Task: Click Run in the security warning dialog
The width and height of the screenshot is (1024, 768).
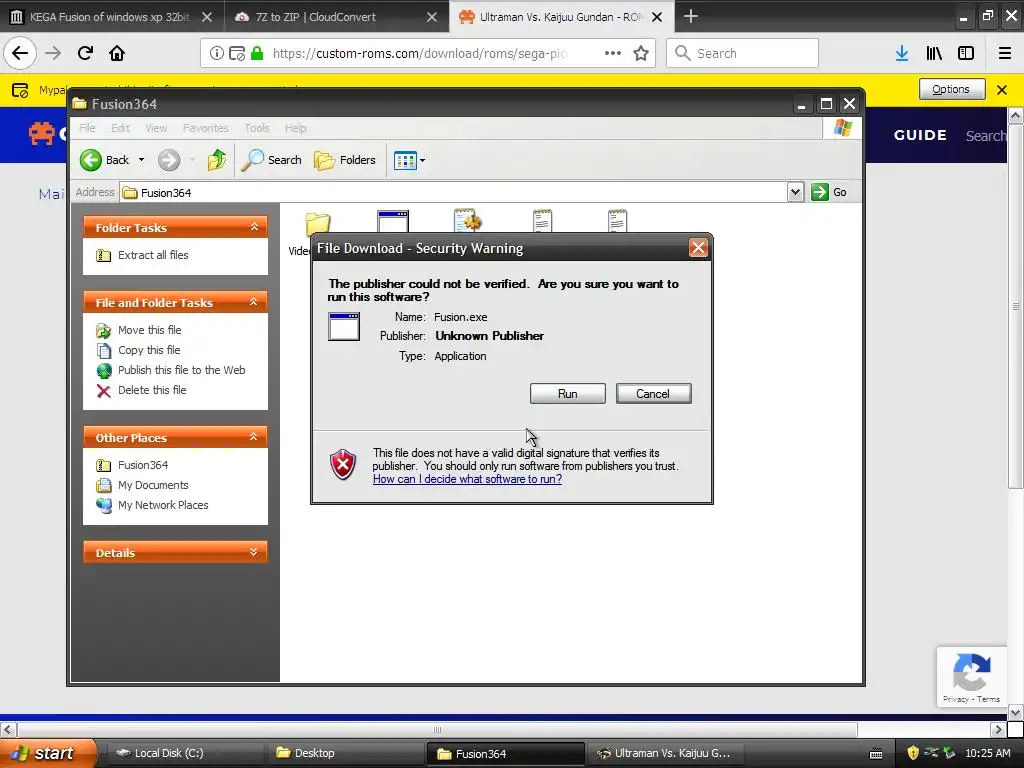Action: (567, 394)
